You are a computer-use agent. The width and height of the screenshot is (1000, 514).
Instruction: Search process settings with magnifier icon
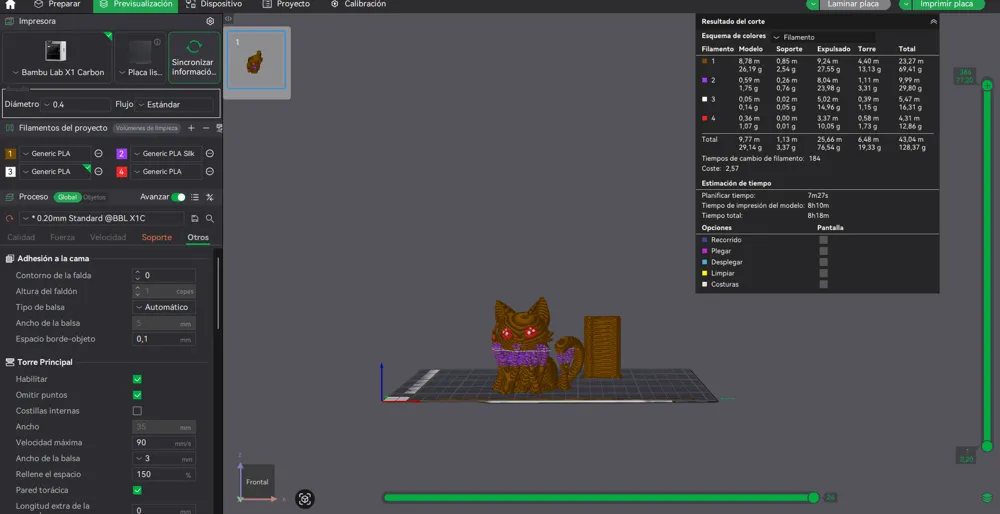[x=209, y=219]
